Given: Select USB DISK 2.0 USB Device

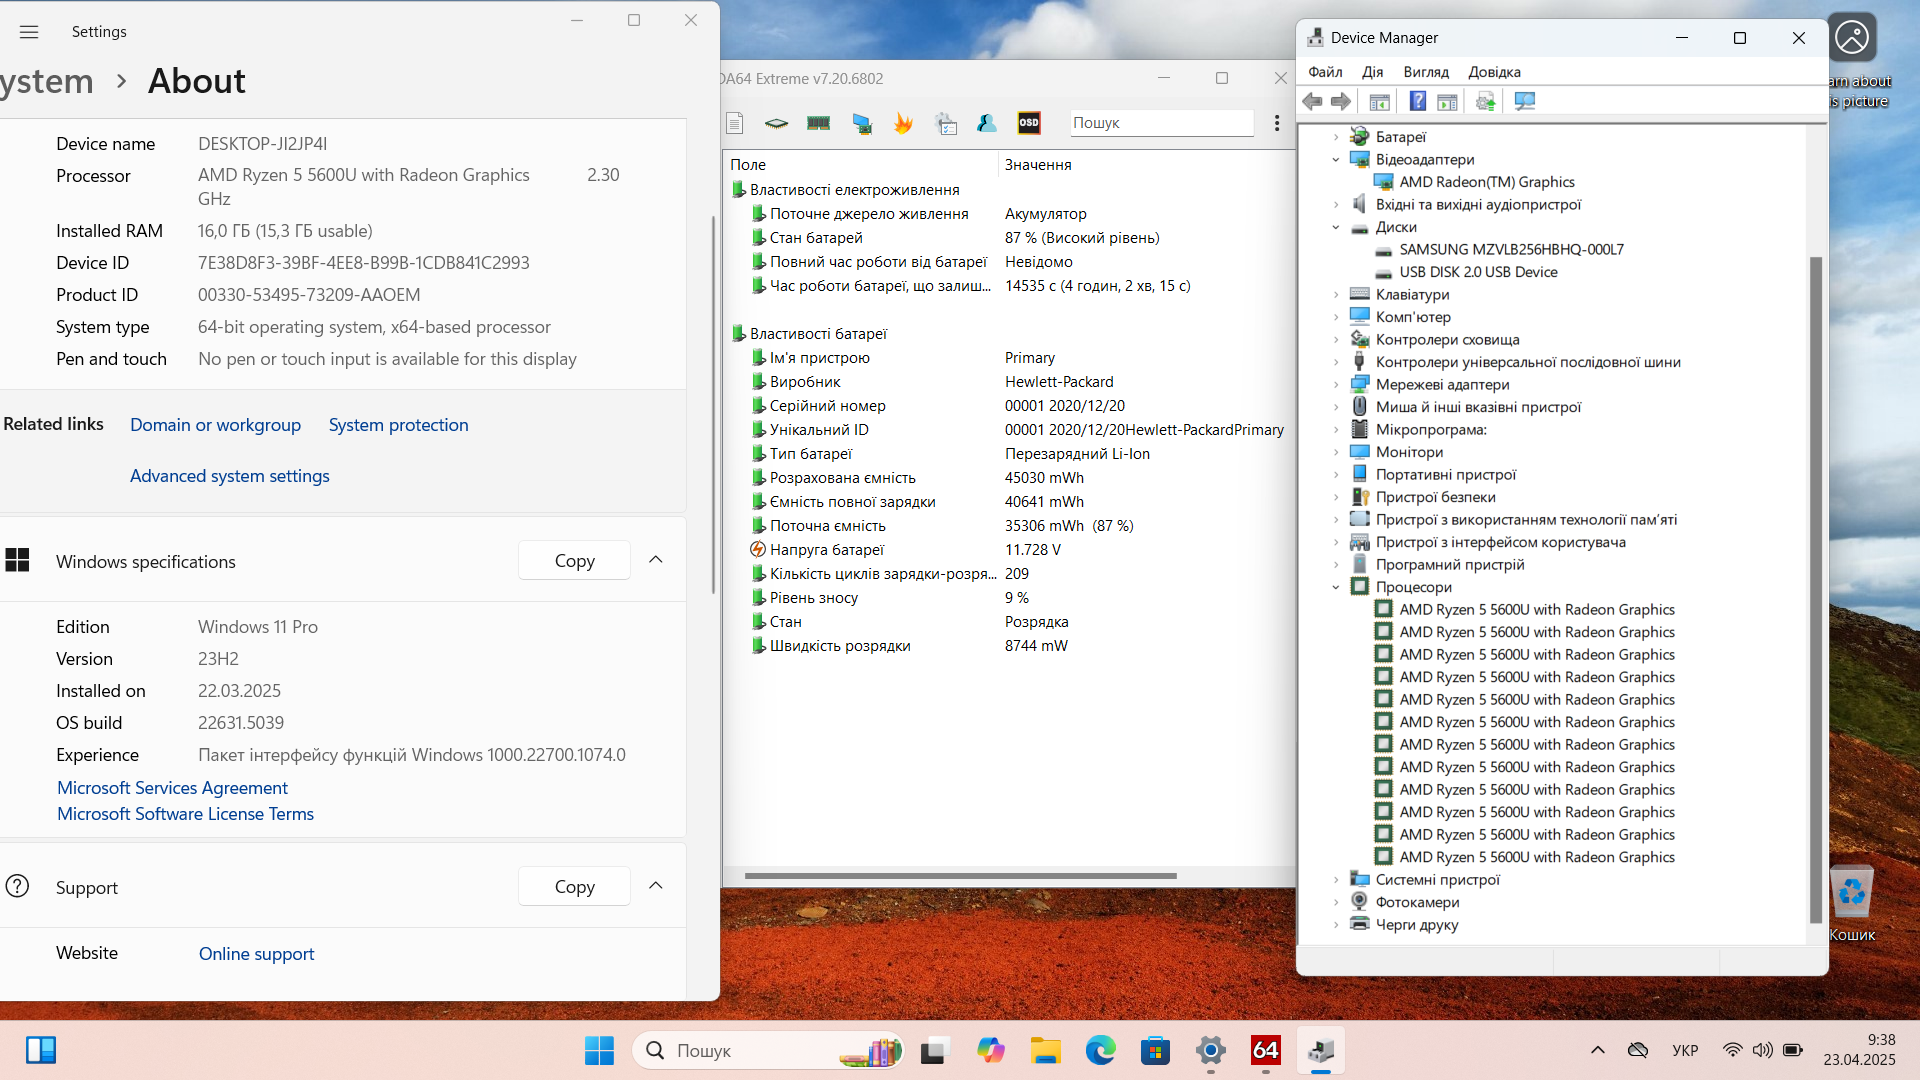Looking at the screenshot, I should click(1478, 272).
